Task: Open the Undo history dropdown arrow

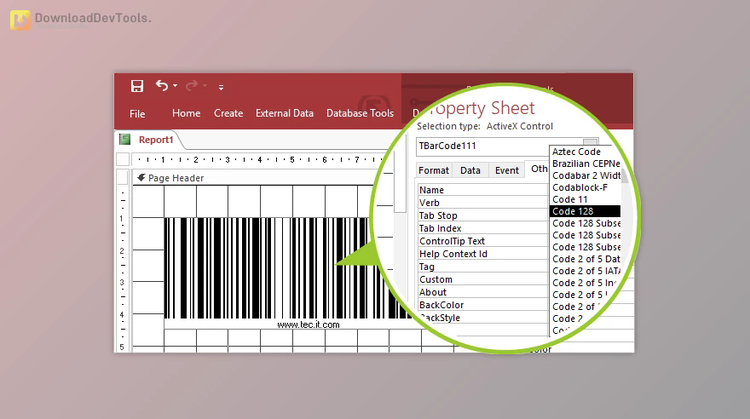Action: (x=175, y=86)
